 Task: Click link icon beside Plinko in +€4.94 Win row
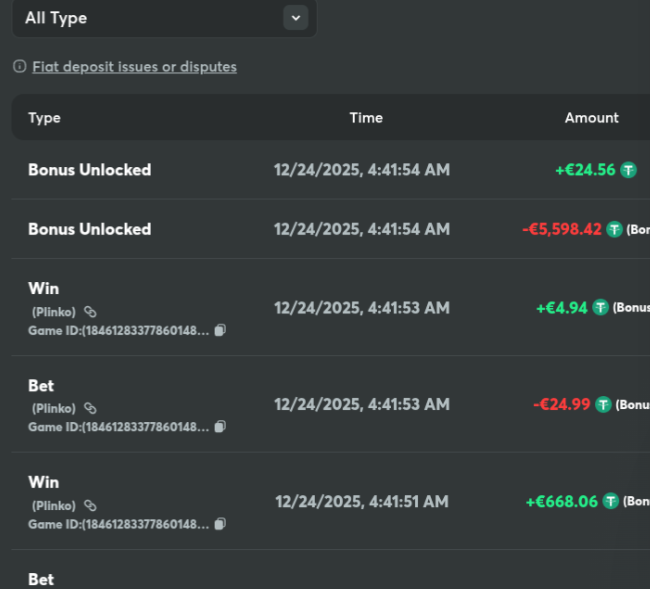[x=90, y=312]
